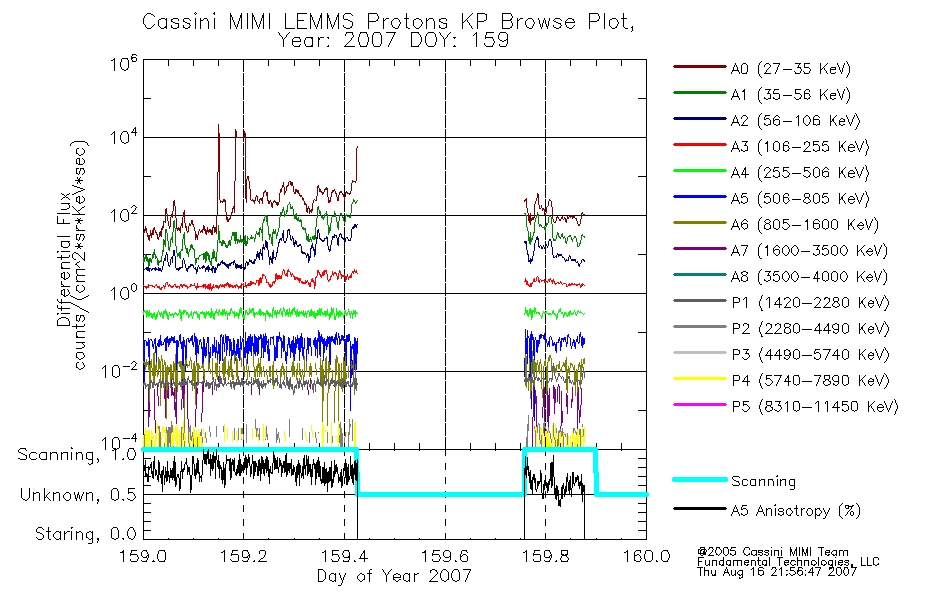
Task: Click the A1 (35-56 KeV) legend label
Action: pyautogui.click(x=791, y=95)
